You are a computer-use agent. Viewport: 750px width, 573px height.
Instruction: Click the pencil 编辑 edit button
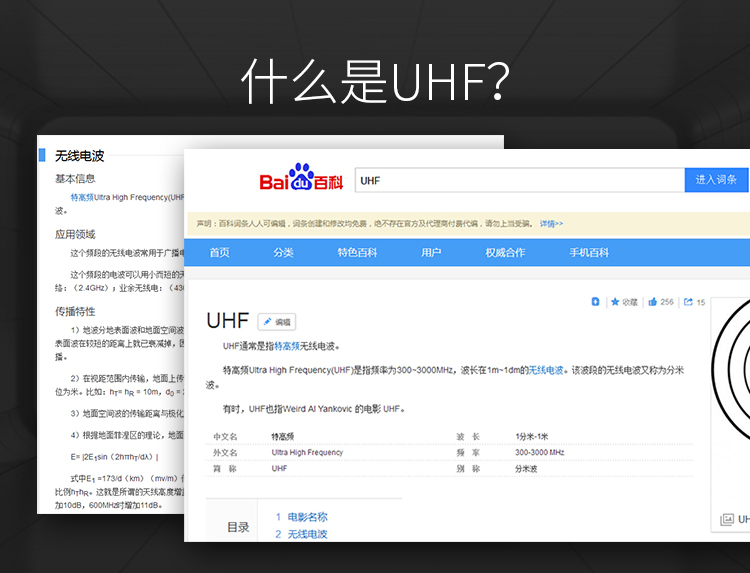tap(277, 322)
